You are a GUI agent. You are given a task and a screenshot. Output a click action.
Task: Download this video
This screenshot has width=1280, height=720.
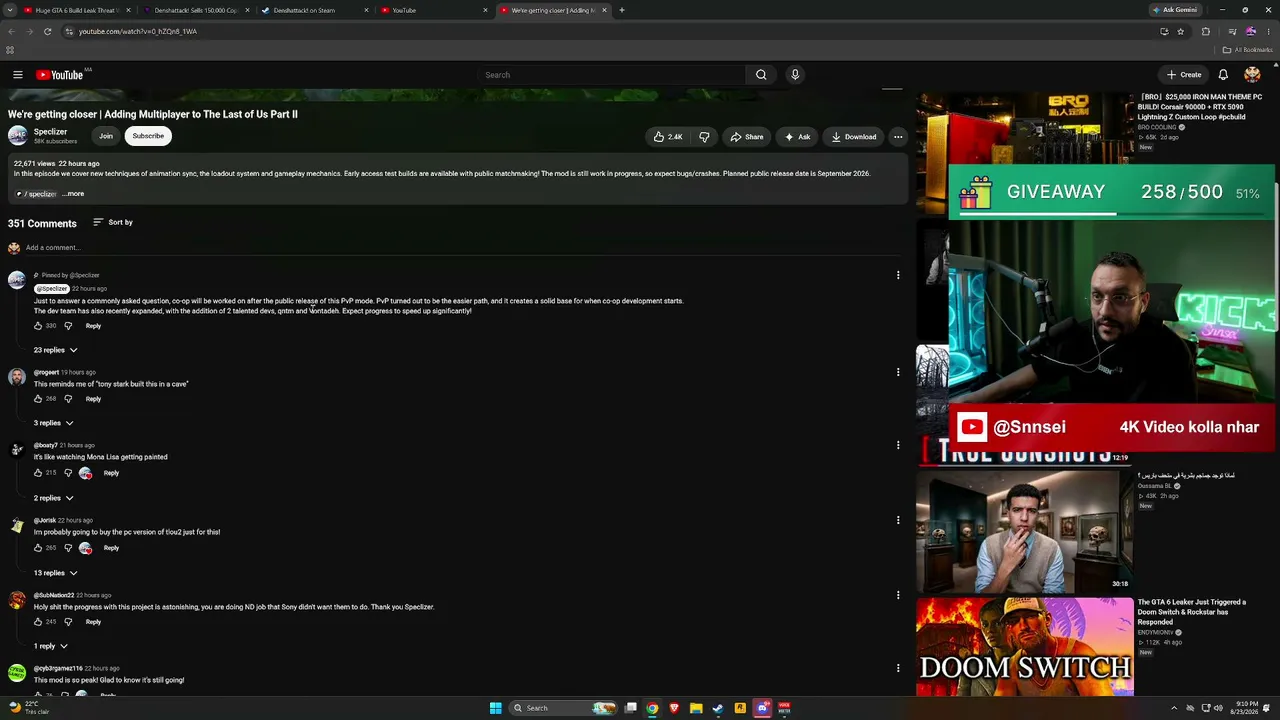pos(854,137)
